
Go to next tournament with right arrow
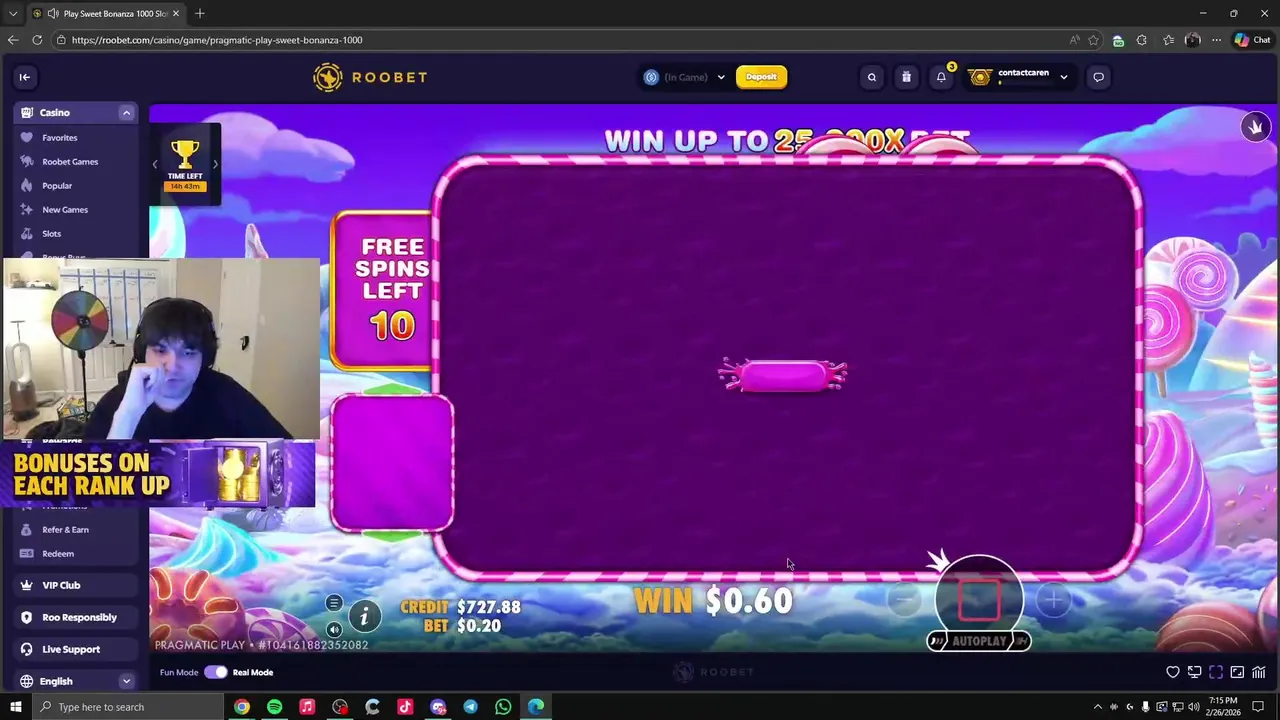[x=215, y=164]
